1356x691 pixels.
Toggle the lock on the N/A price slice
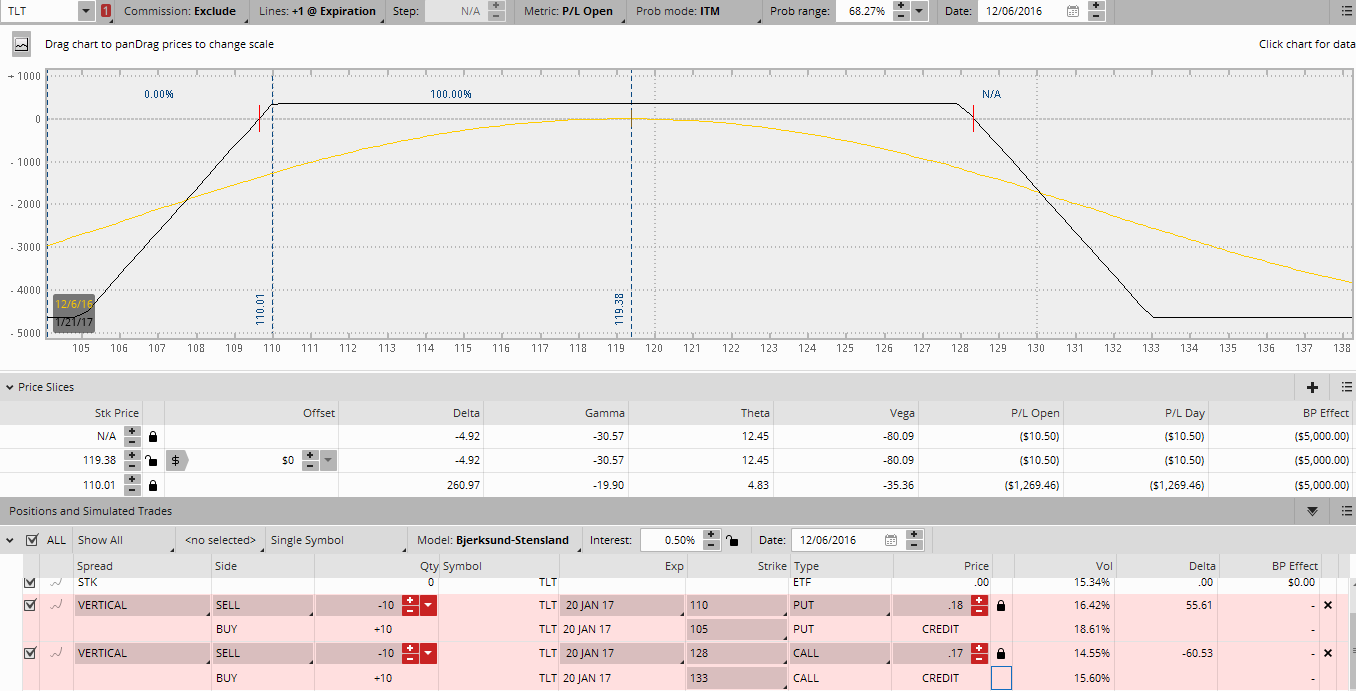pos(153,437)
